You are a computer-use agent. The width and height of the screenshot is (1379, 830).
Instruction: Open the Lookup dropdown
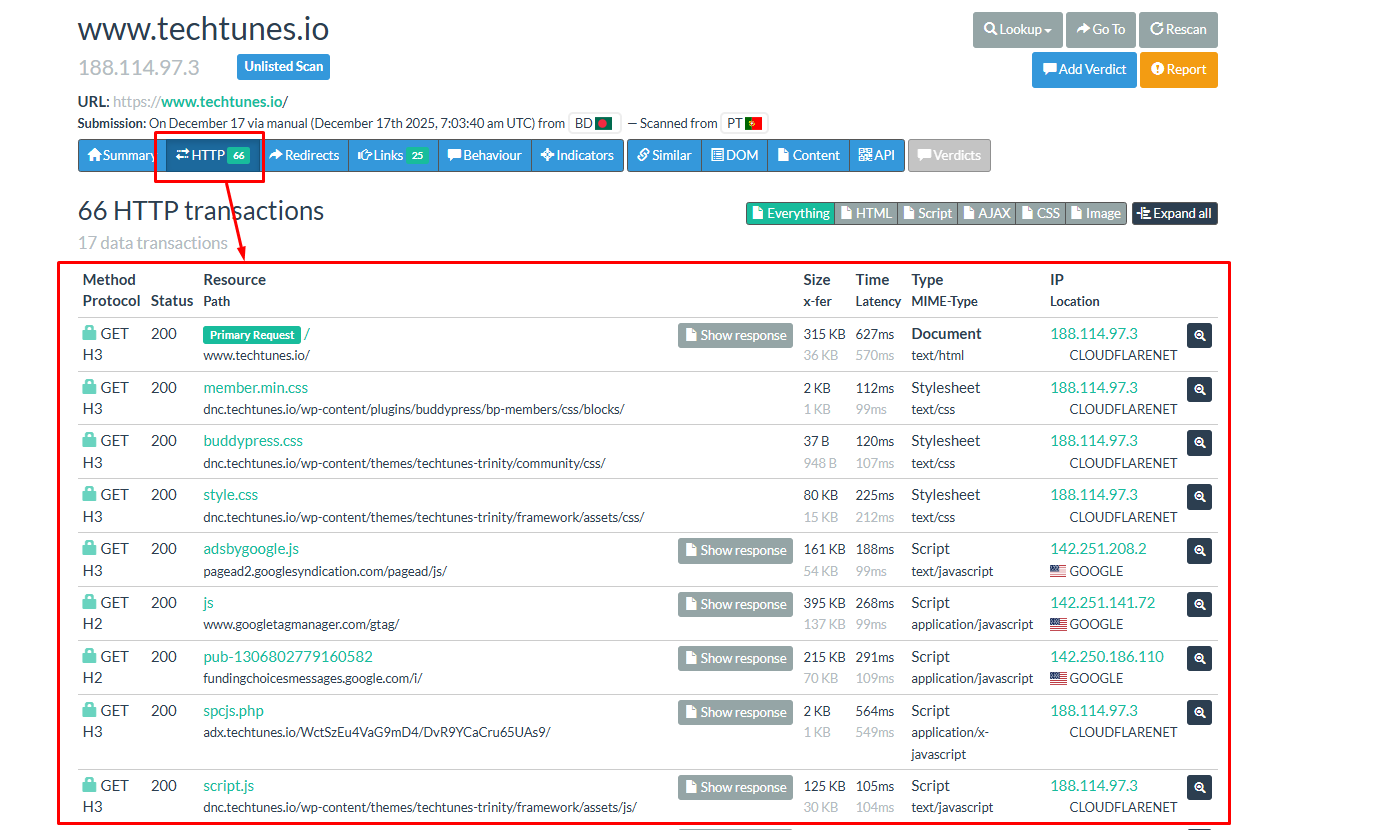tap(1017, 30)
